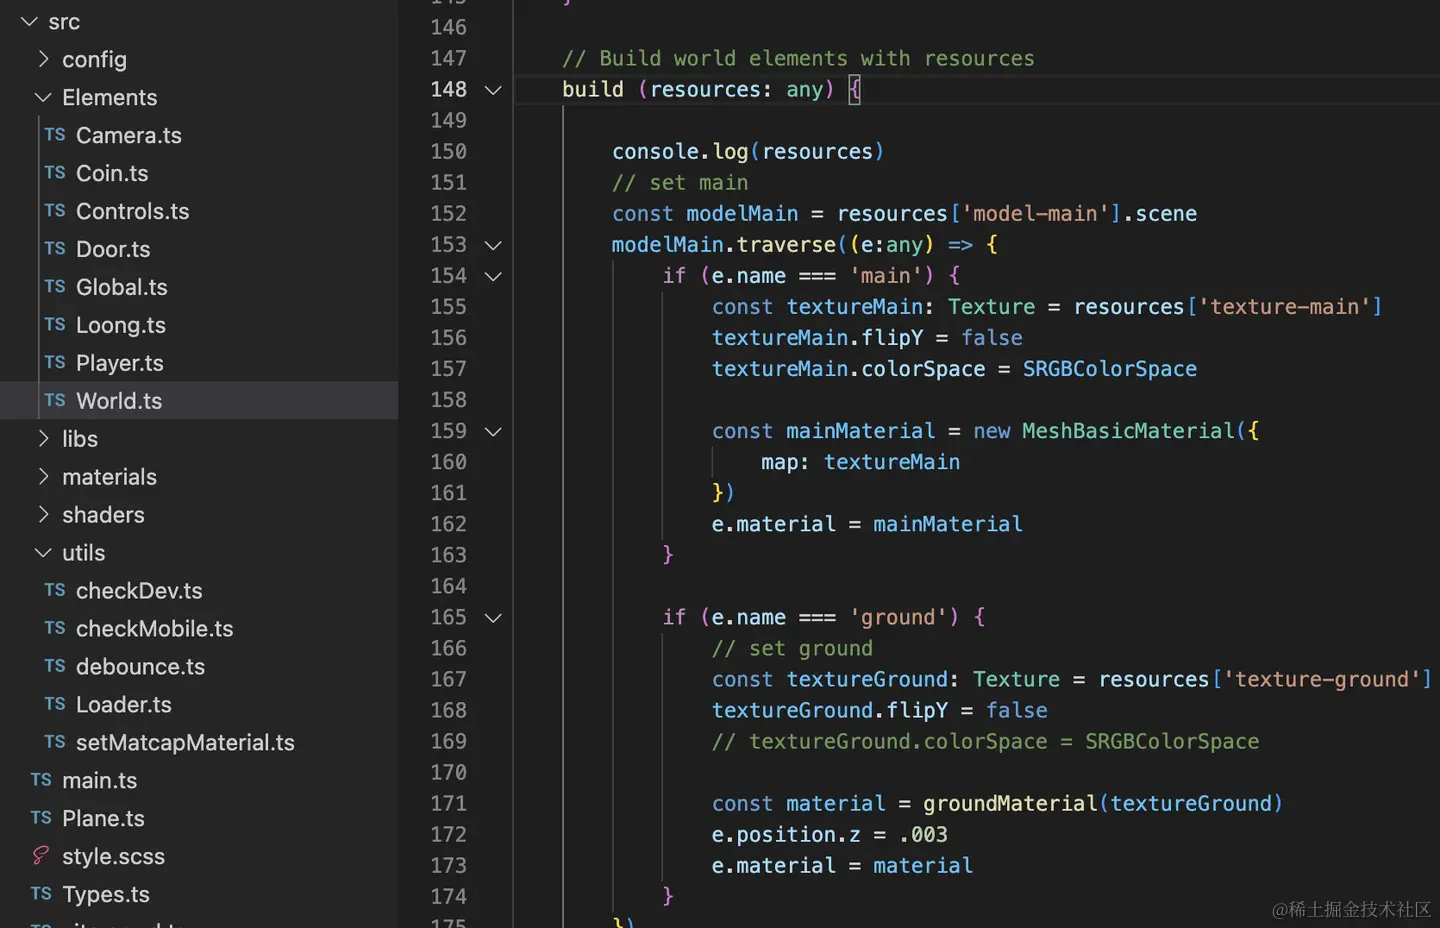
Task: Click 'e.position.z' on line 172
Action: tap(785, 835)
